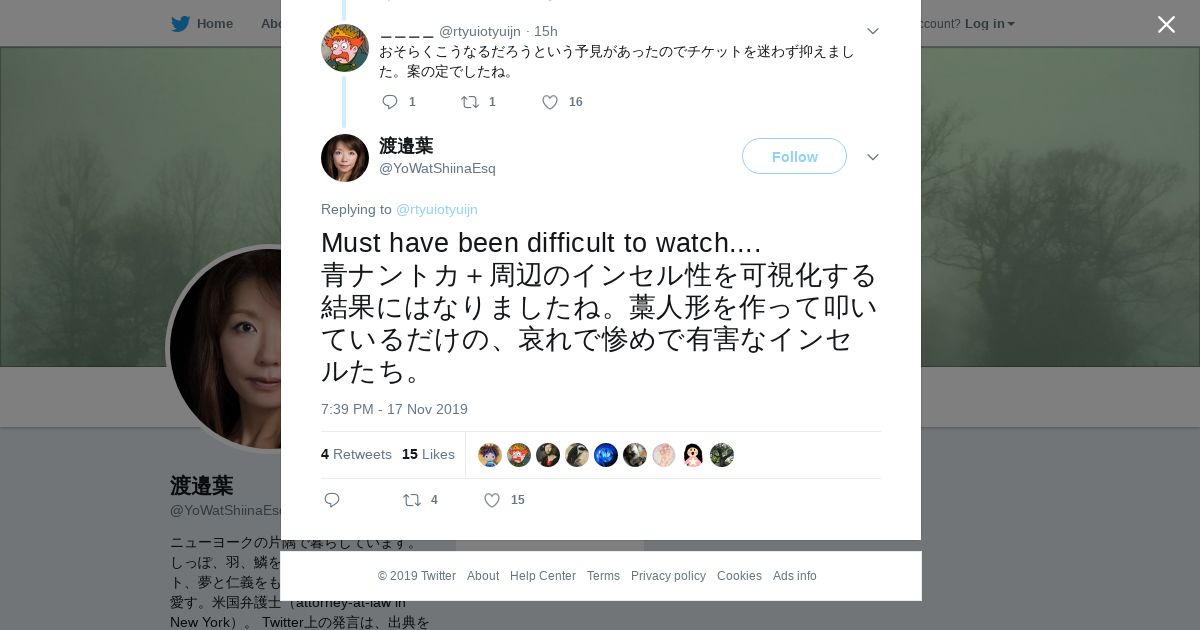This screenshot has height=630, width=1200.
Task: Retweet the rtyuiotyuijn tweet
Action: (470, 102)
